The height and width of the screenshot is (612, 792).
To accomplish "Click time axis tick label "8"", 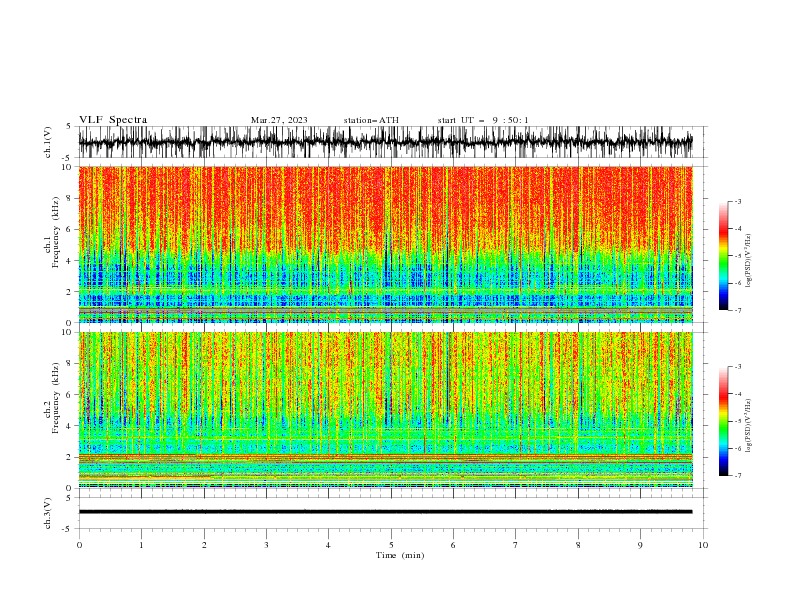I will click(x=578, y=545).
